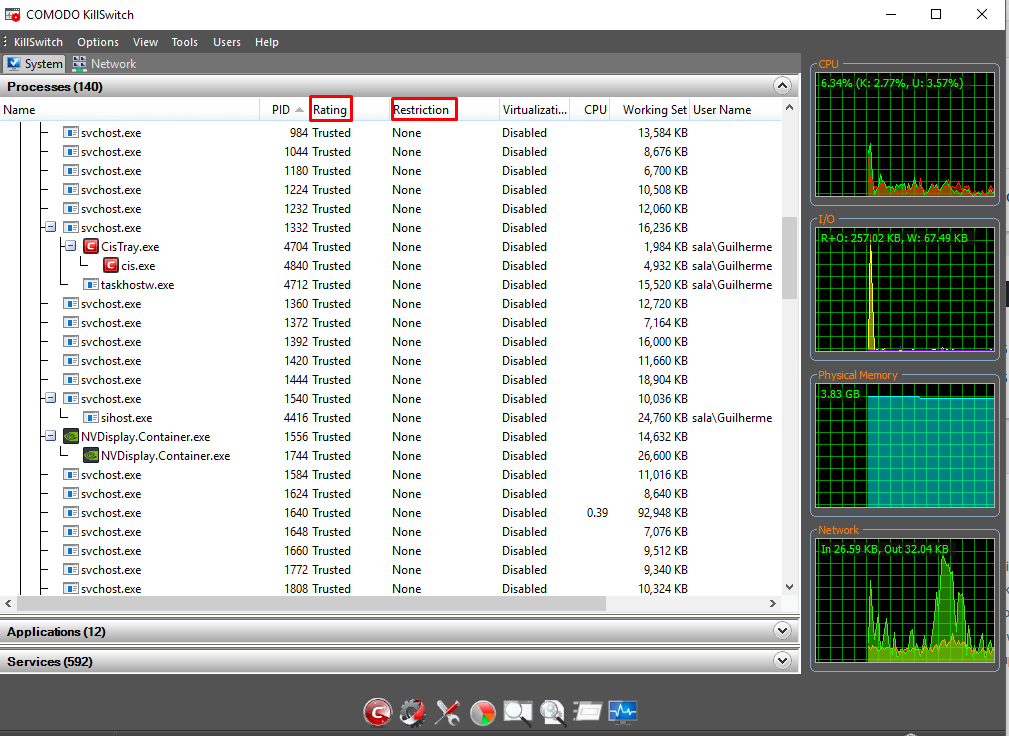Sort by the Rating column header
1009x736 pixels.
[x=330, y=110]
